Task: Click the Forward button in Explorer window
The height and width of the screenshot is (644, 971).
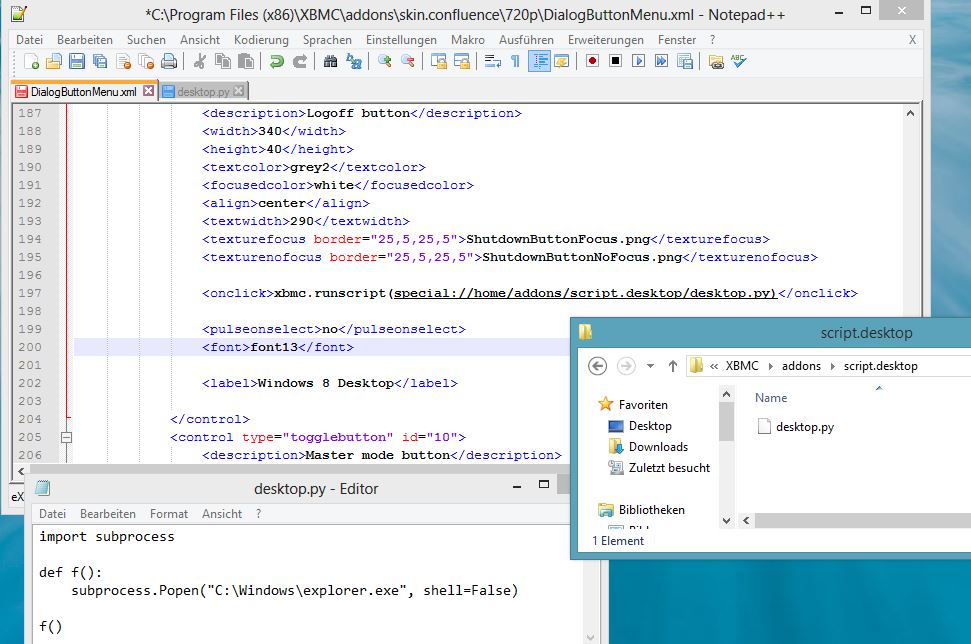Action: coord(626,366)
